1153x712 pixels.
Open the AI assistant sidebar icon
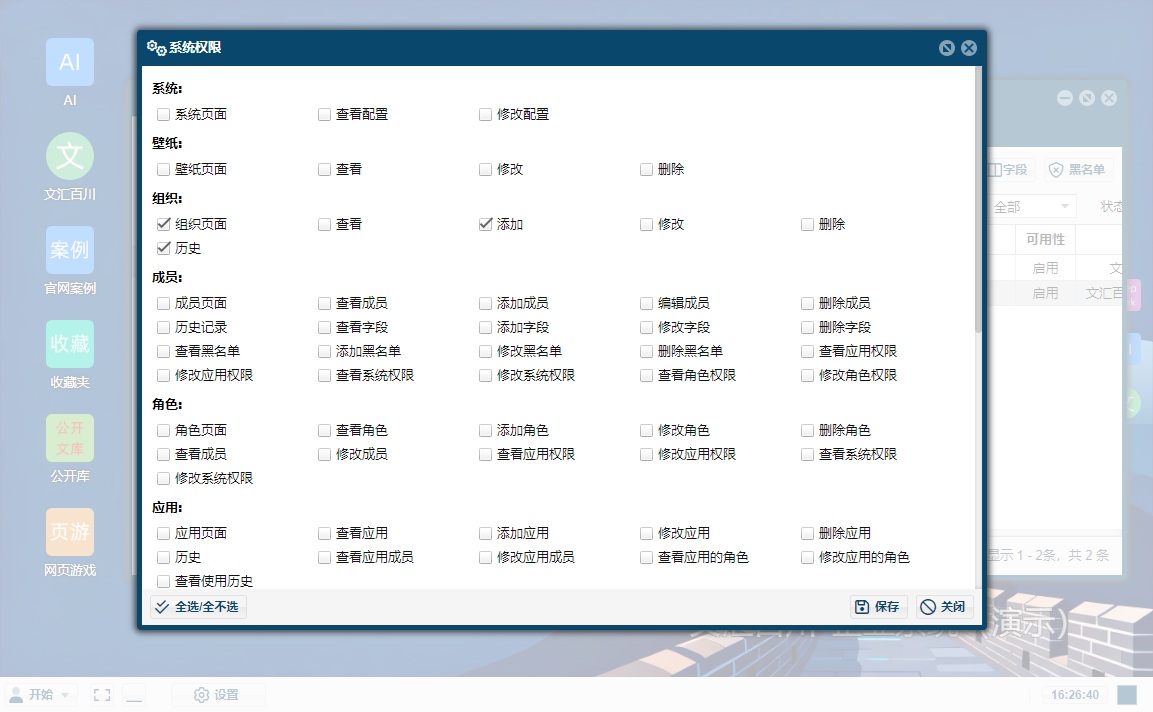coord(69,62)
